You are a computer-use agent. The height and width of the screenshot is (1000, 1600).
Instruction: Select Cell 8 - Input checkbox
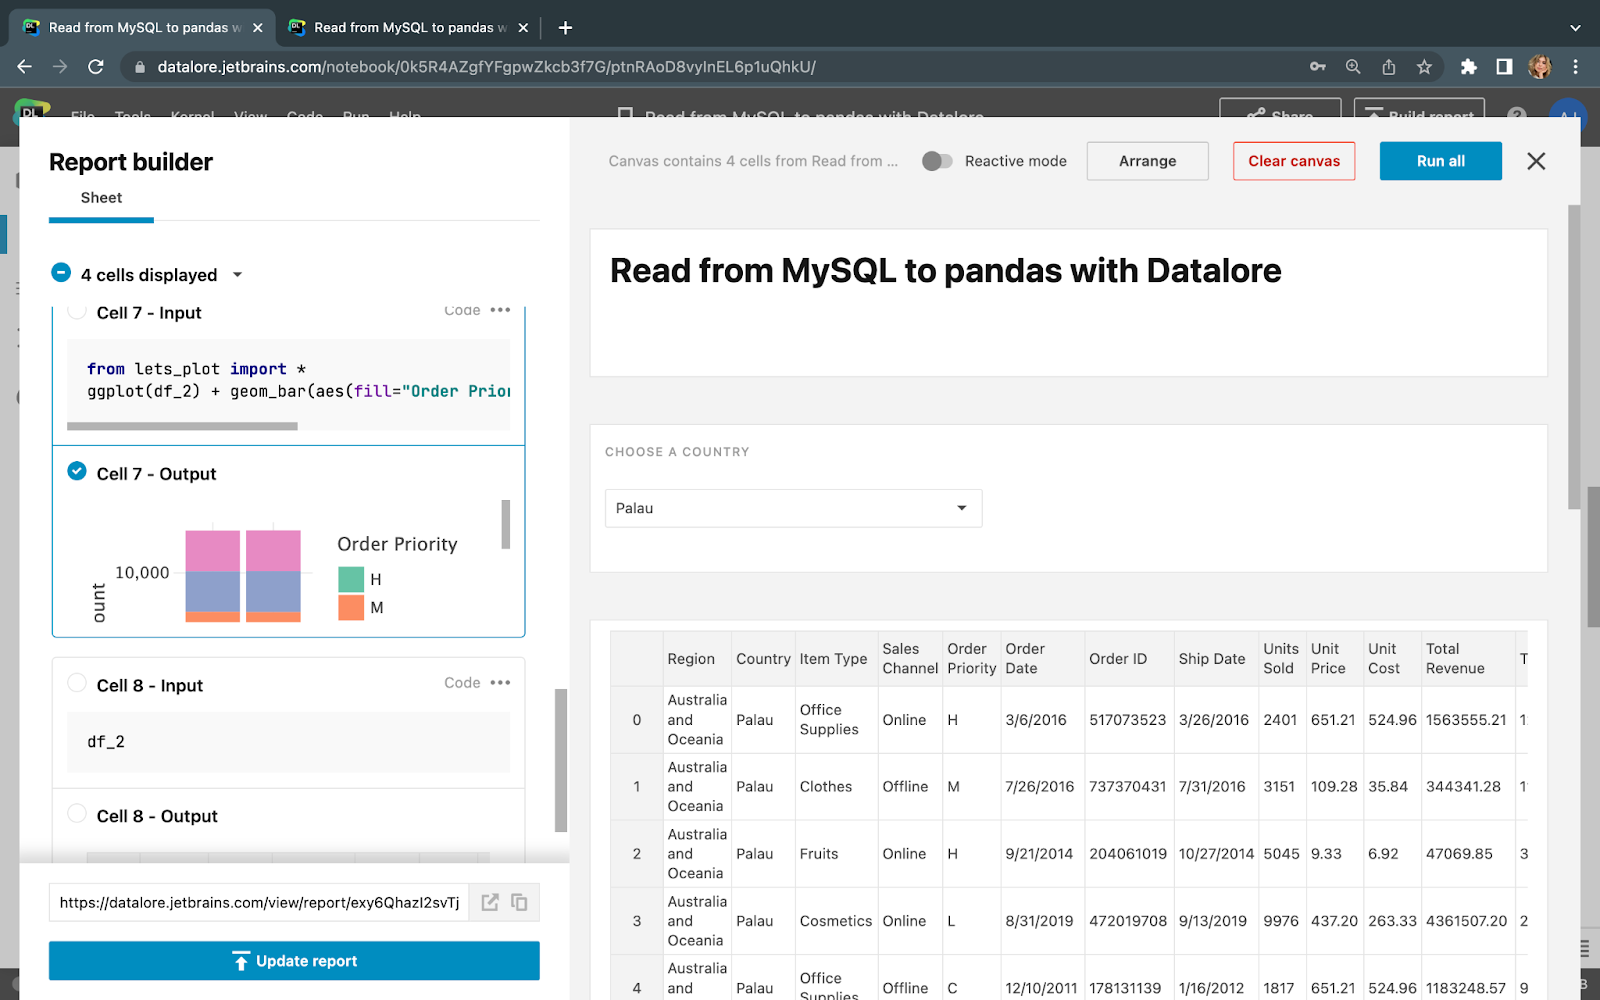(x=77, y=683)
